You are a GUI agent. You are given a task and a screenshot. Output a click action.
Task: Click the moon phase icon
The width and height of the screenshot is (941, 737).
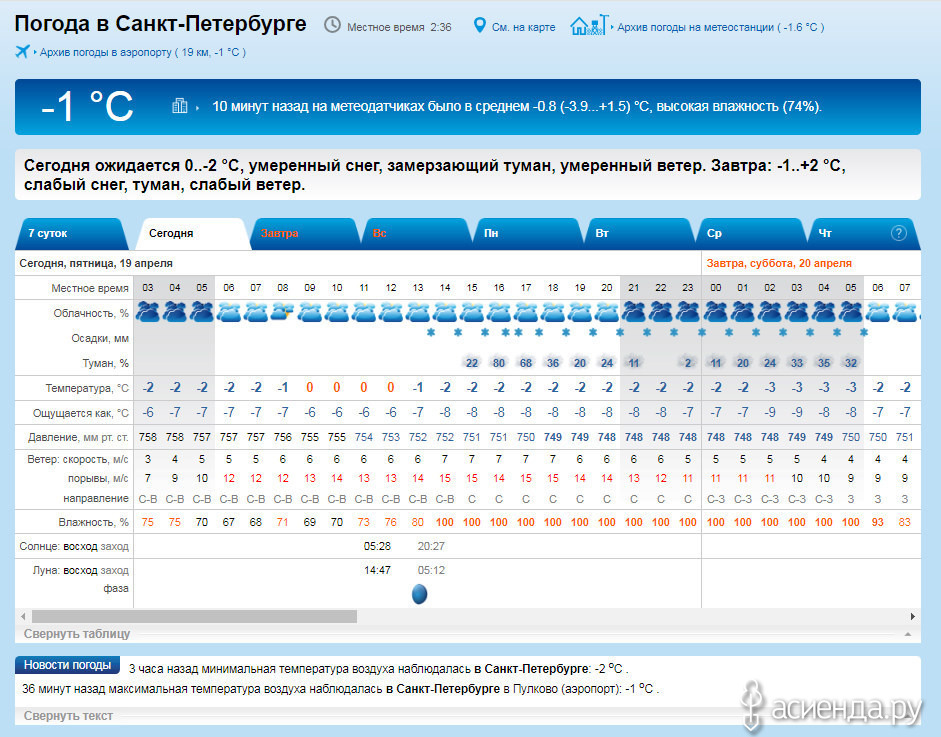[x=419, y=594]
